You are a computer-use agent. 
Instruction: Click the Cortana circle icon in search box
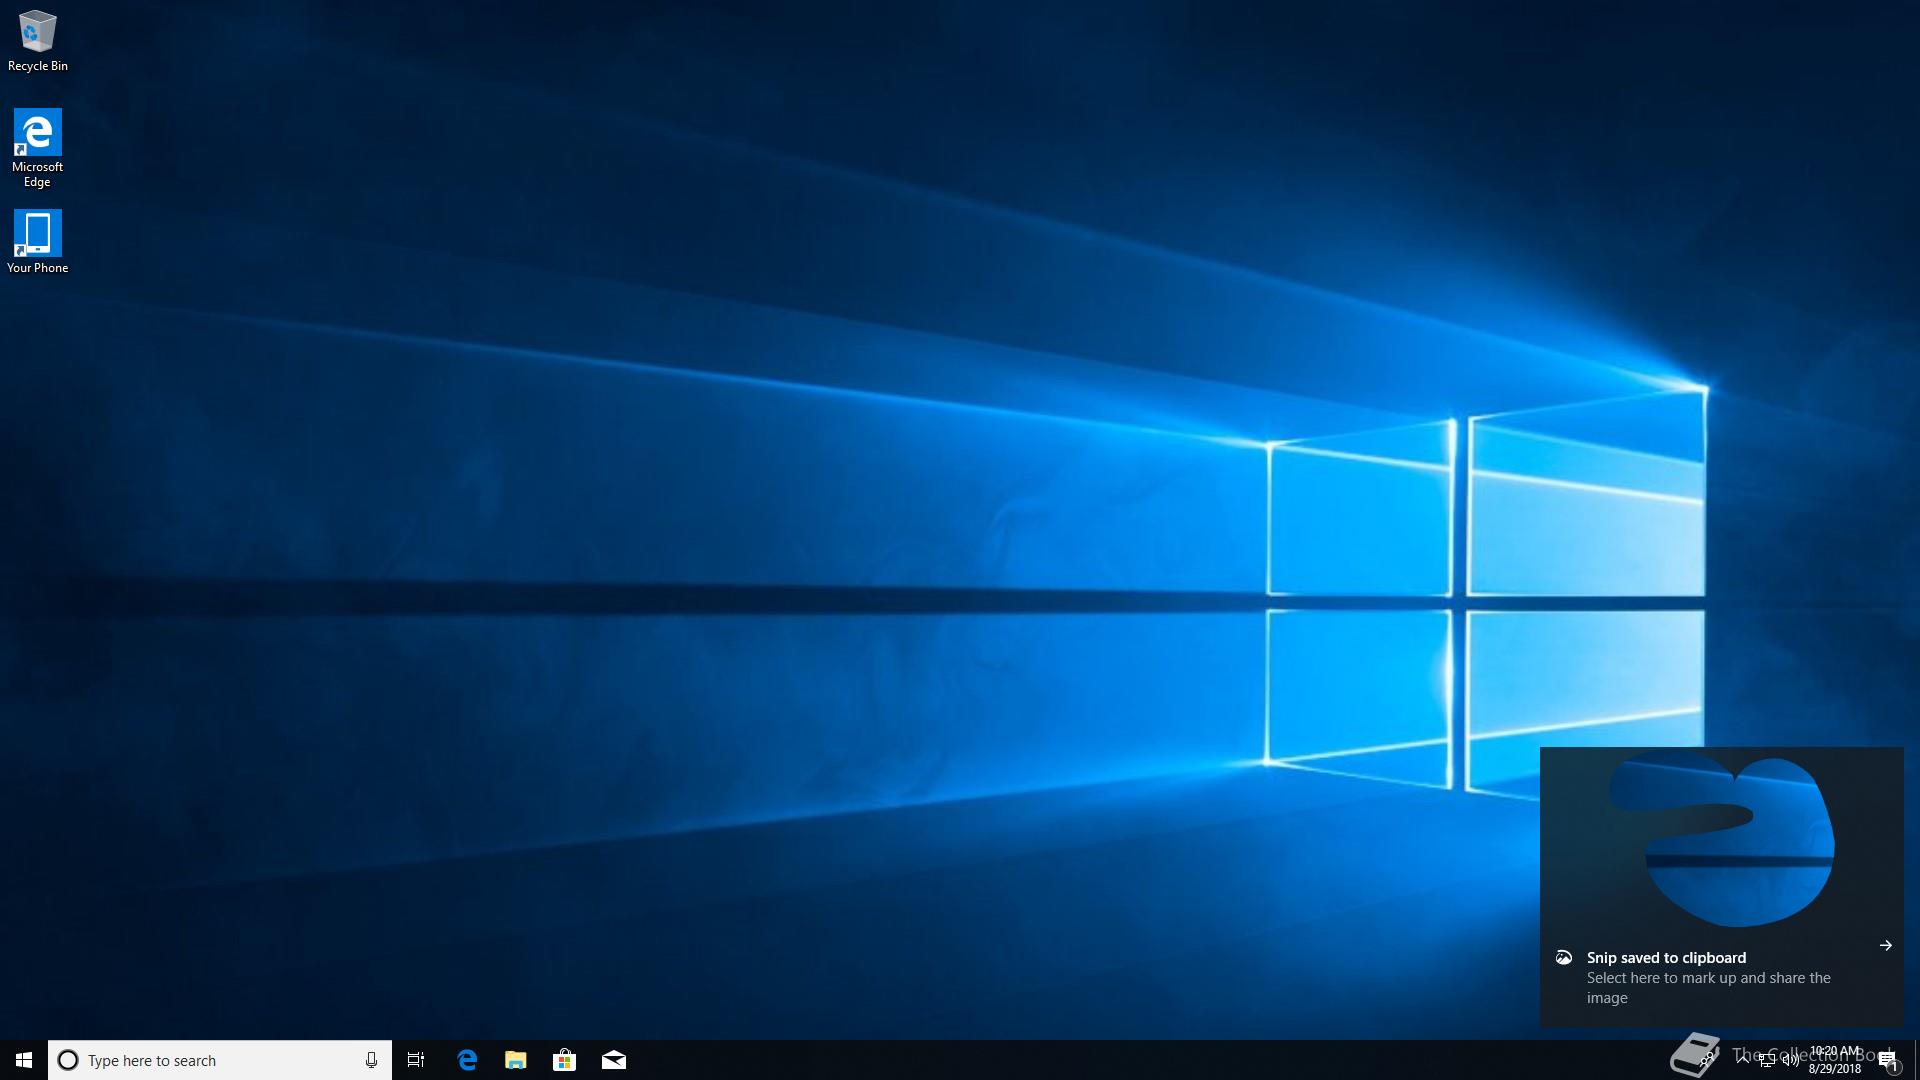coord(68,1060)
